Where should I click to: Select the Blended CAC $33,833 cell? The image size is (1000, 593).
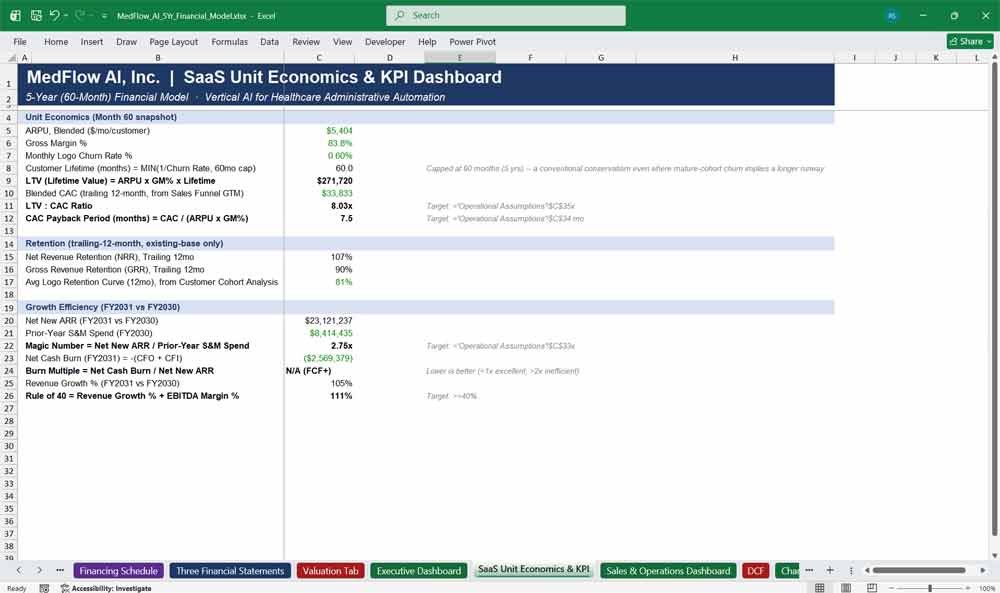coord(319,193)
